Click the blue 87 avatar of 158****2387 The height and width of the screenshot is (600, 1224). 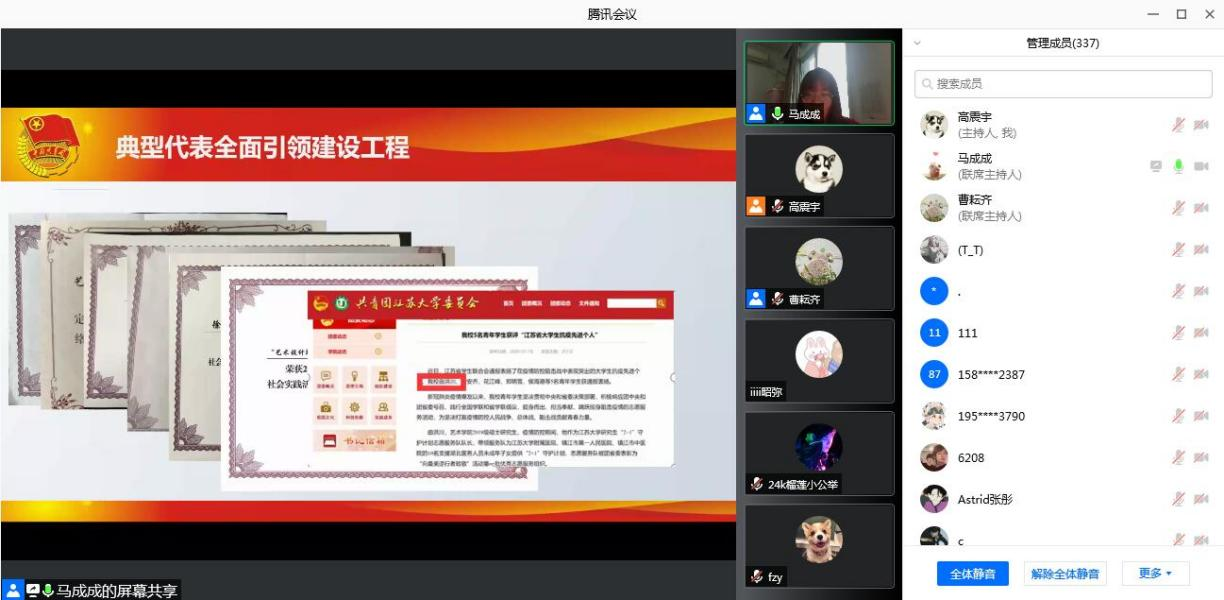(x=934, y=375)
